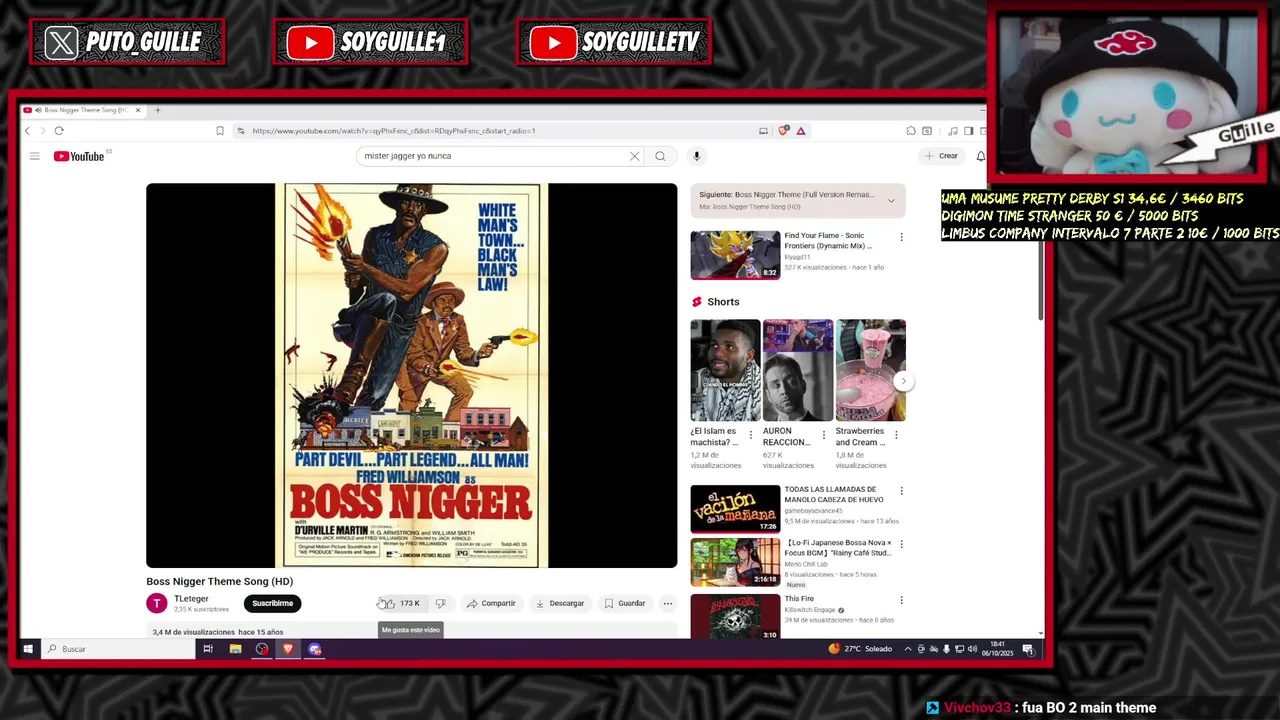
Task: Switch to Brave browser taskbar icon
Action: pyautogui.click(x=288, y=649)
